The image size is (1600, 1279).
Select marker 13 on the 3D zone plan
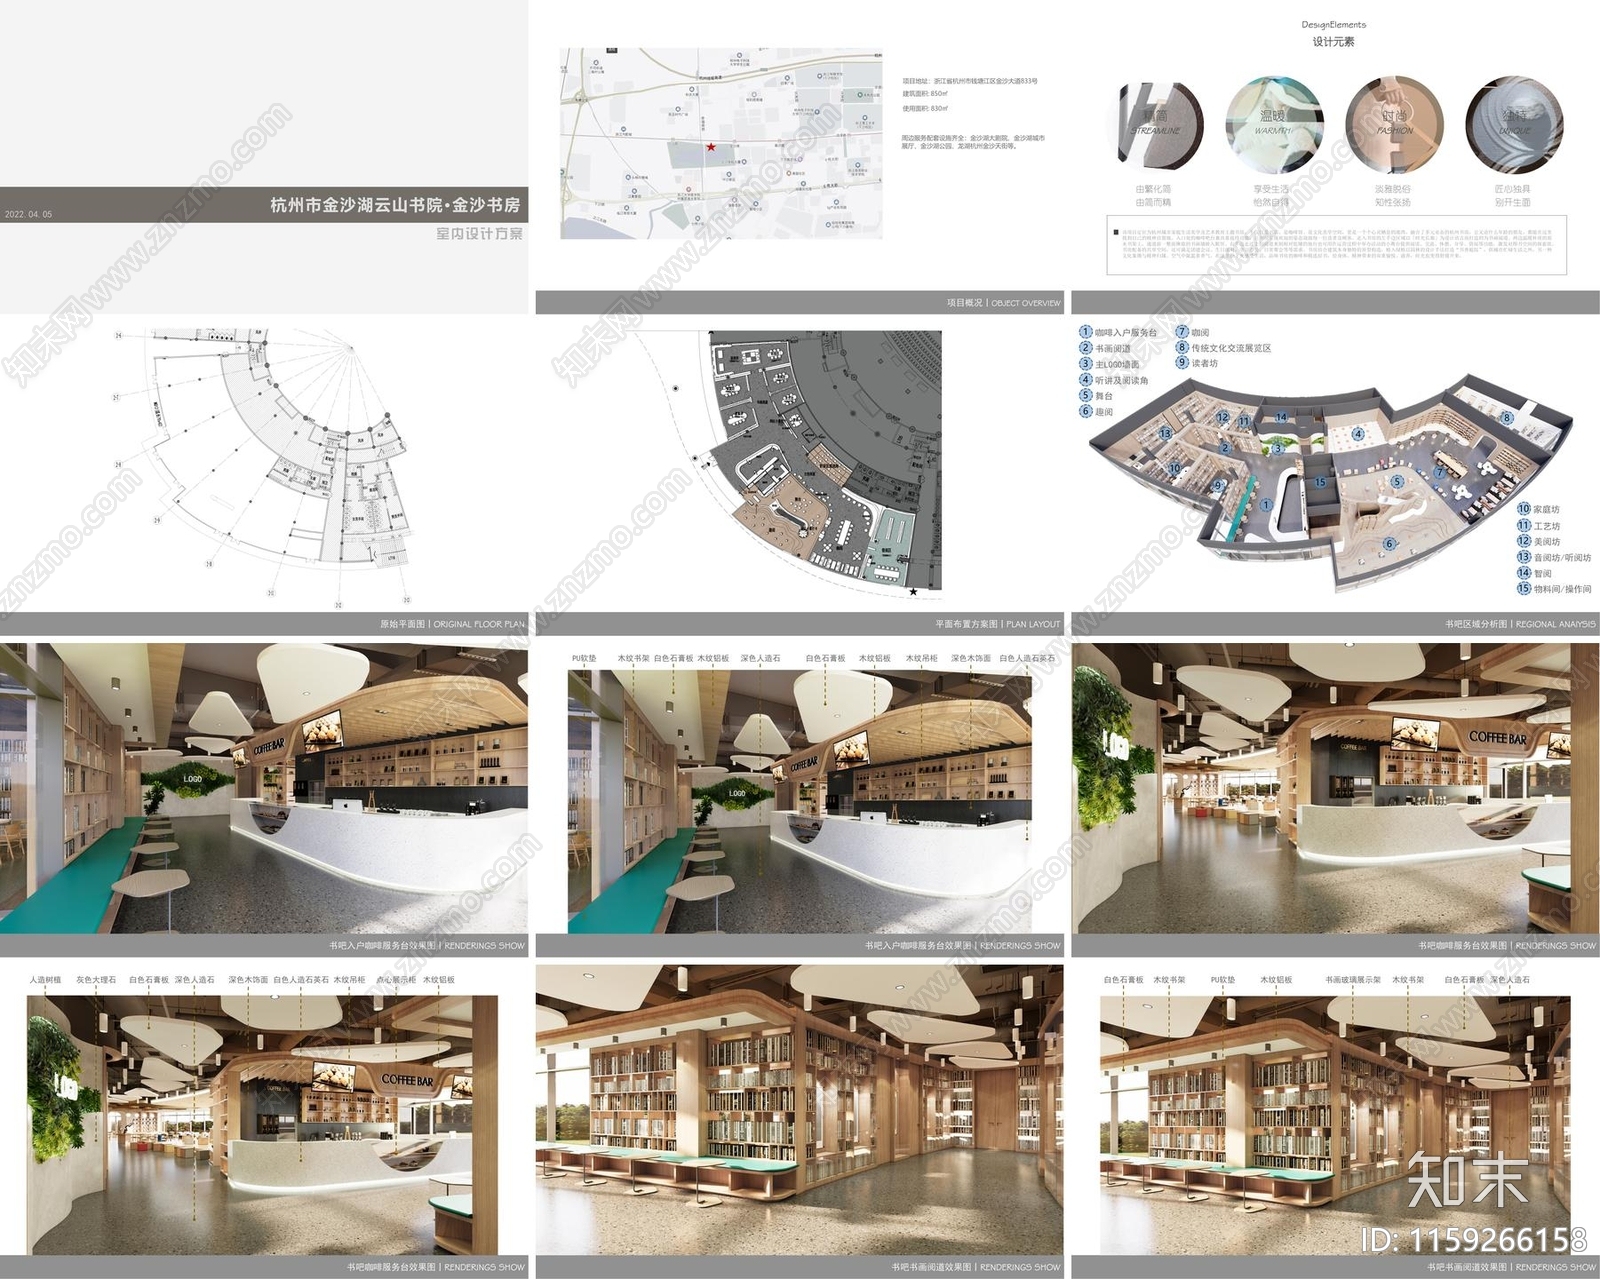coord(1165,433)
